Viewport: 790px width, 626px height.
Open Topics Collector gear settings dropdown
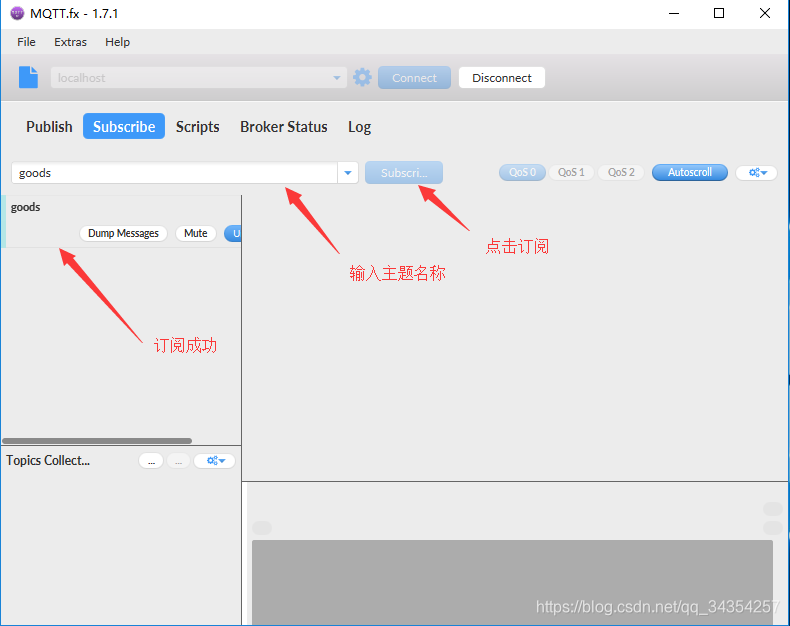coord(215,460)
